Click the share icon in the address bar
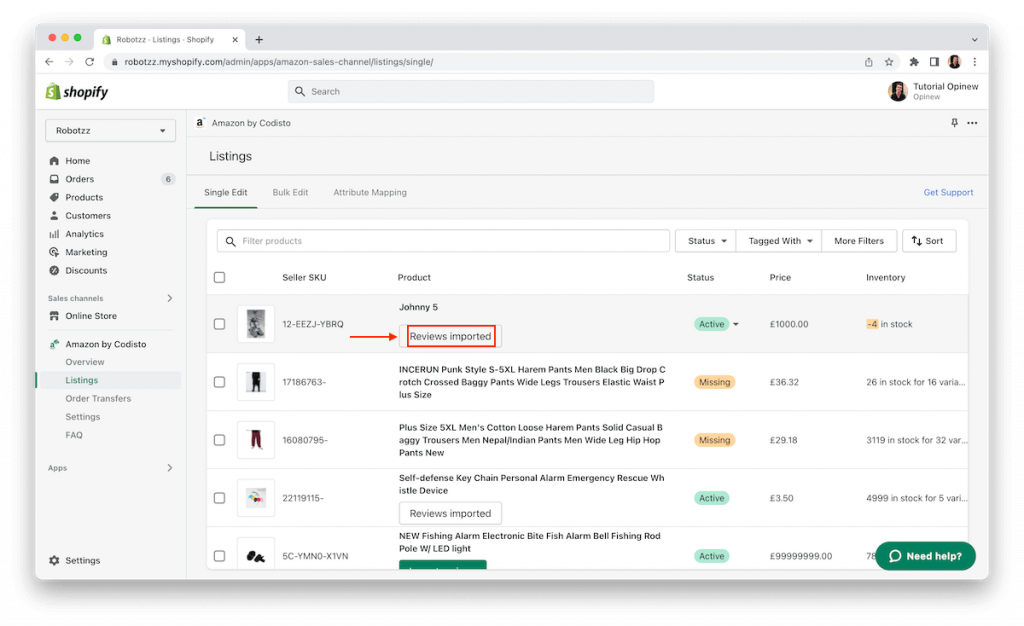Screen dimensions: 1024x626 [x=869, y=62]
